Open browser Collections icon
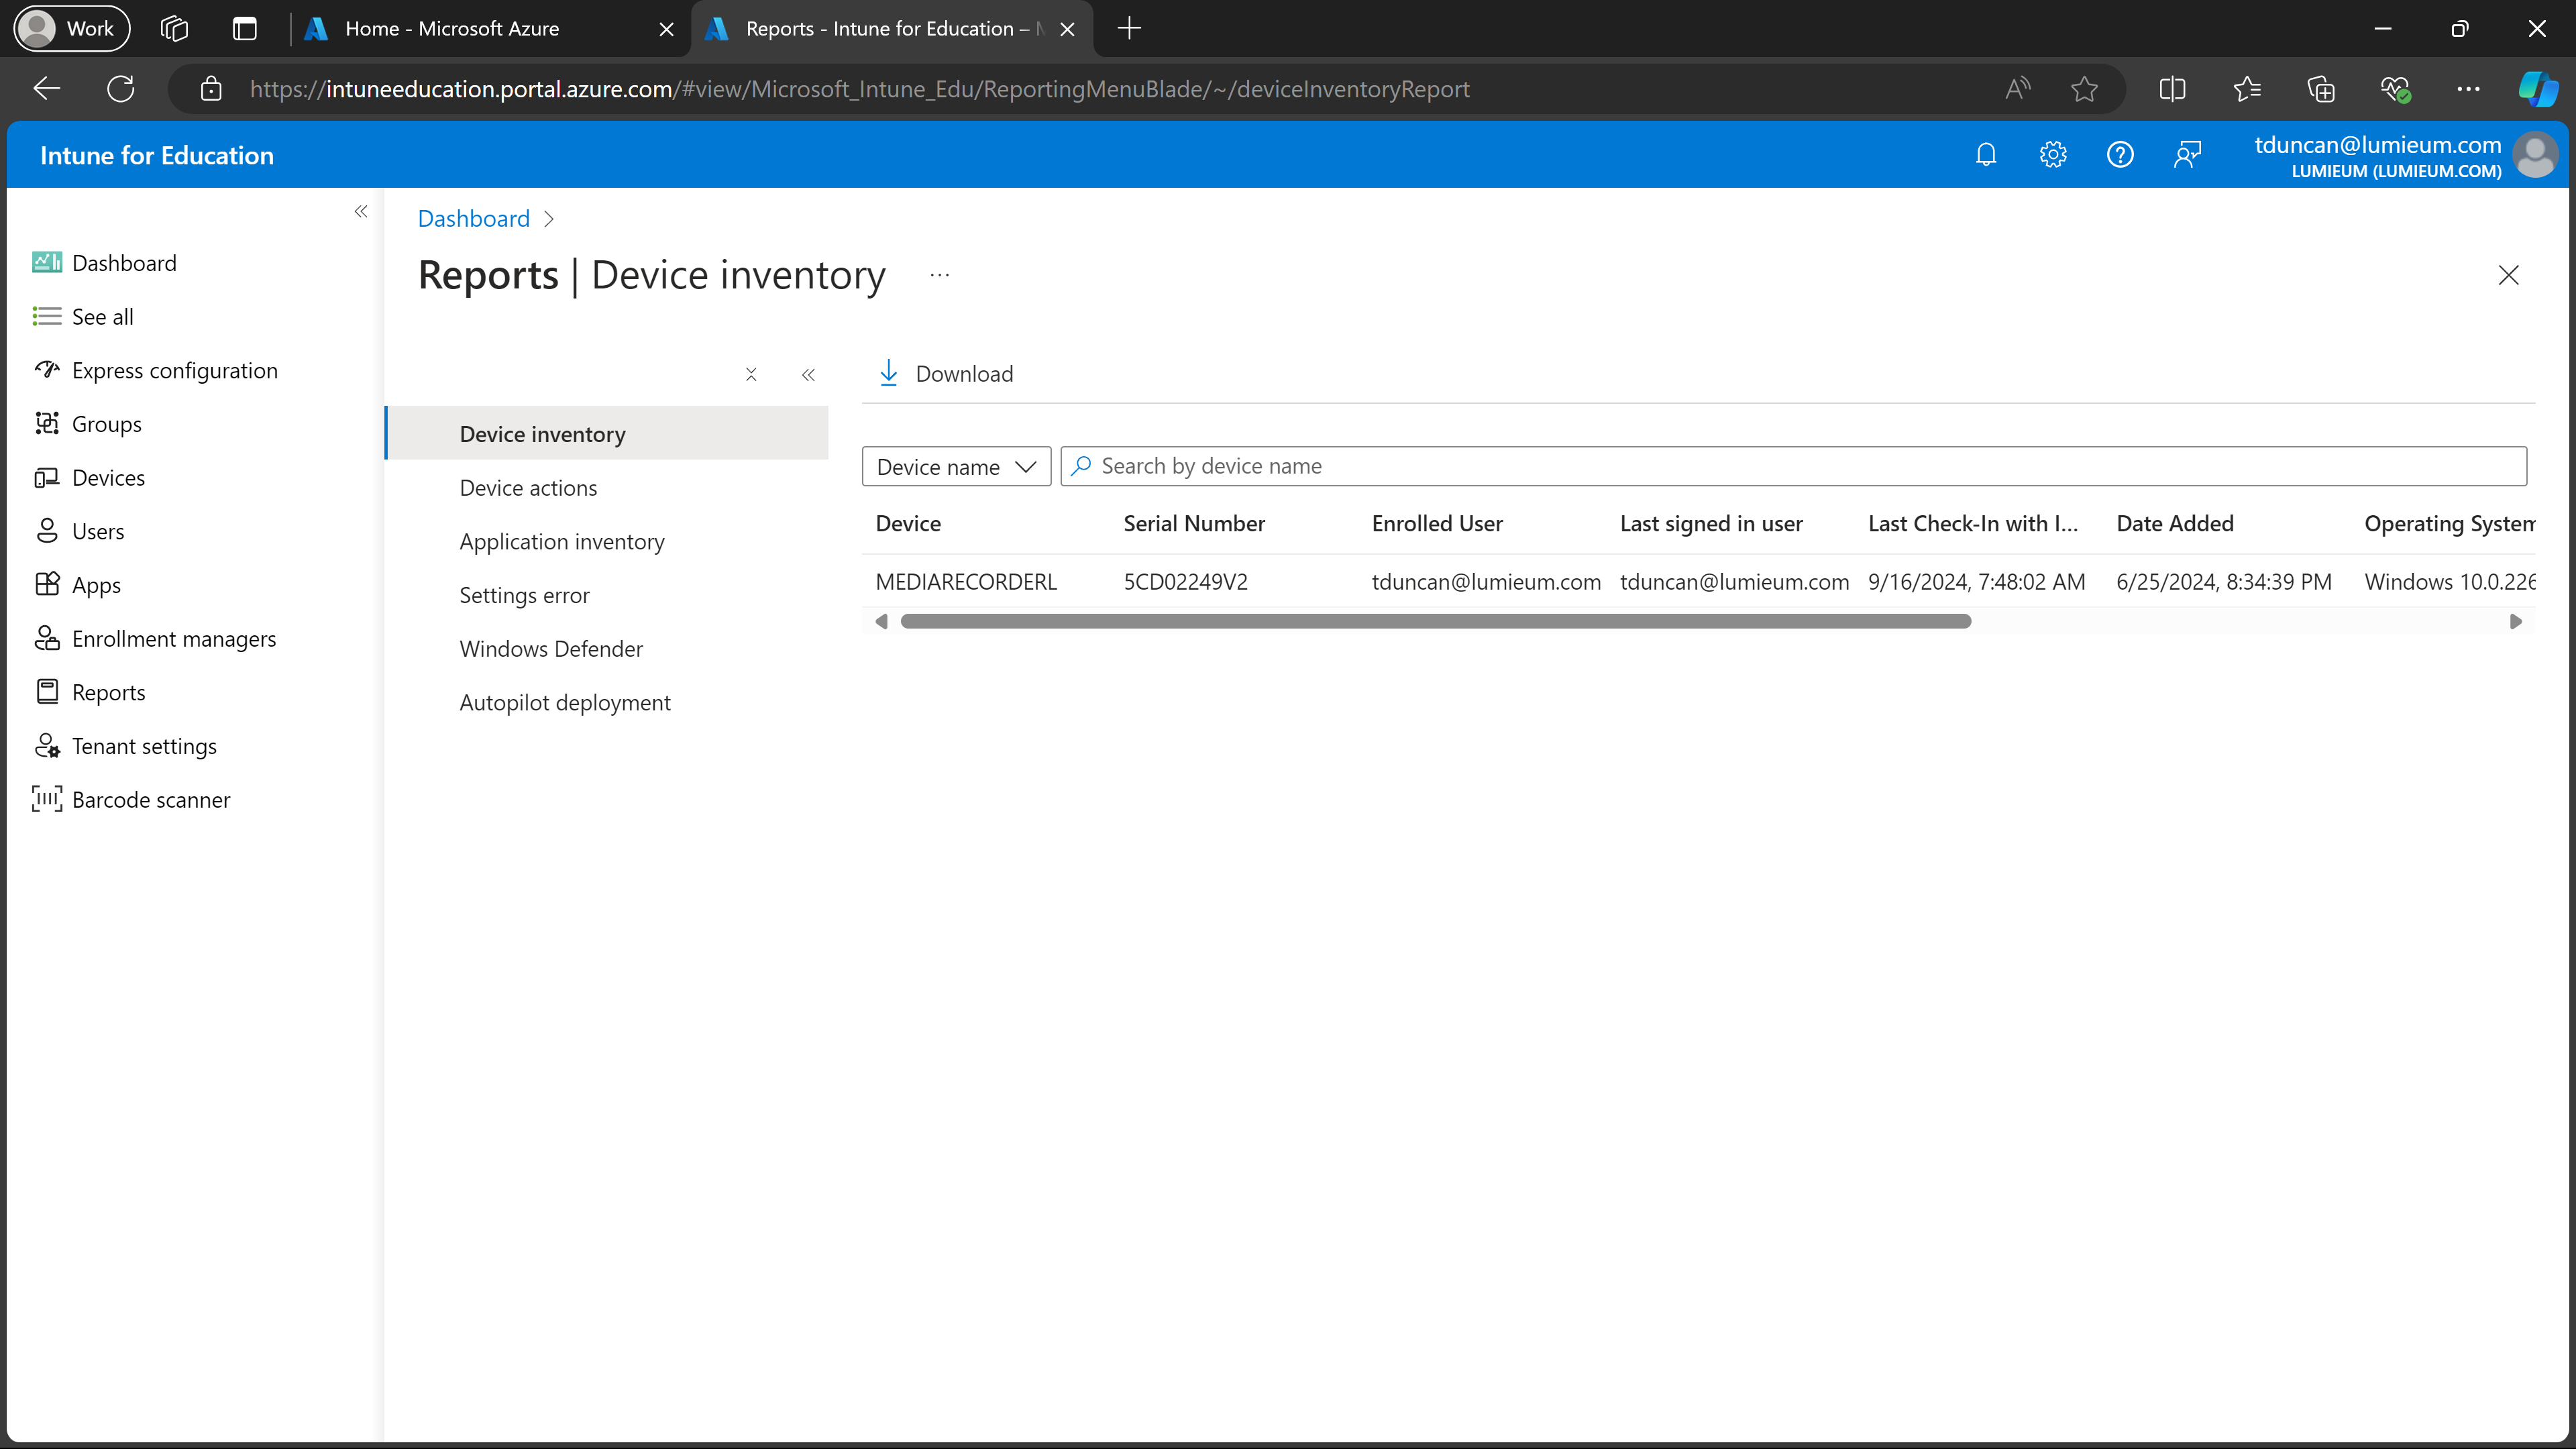 [2321, 89]
